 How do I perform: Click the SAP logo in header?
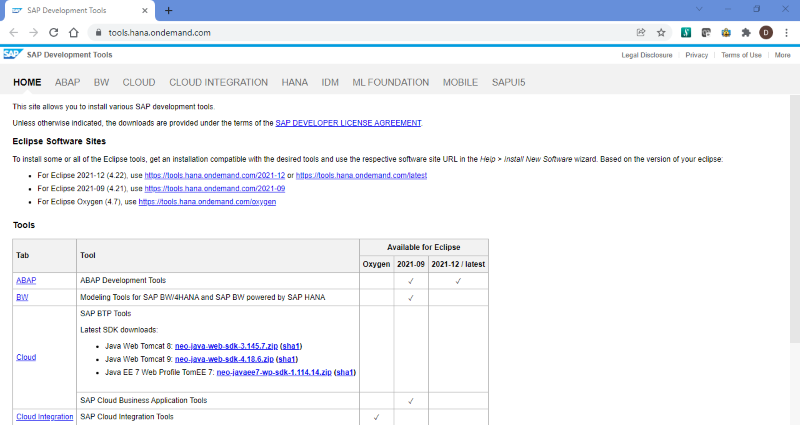pos(13,54)
